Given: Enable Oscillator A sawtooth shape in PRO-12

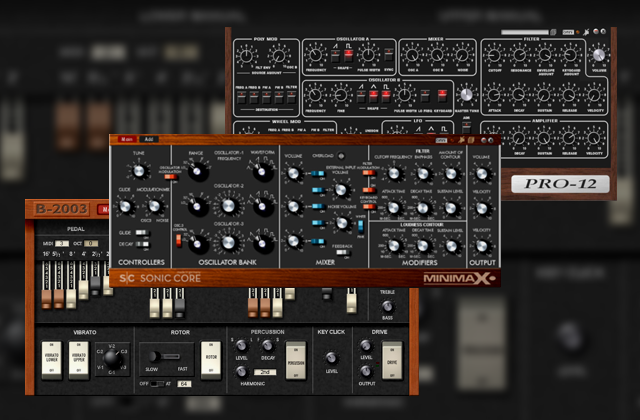Looking at the screenshot, I should point(335,56).
